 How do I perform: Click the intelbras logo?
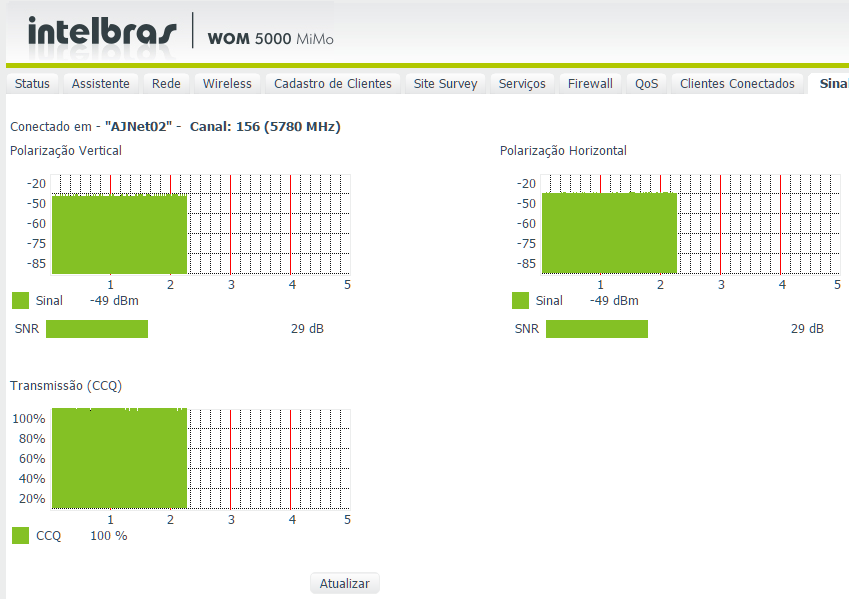tap(102, 31)
